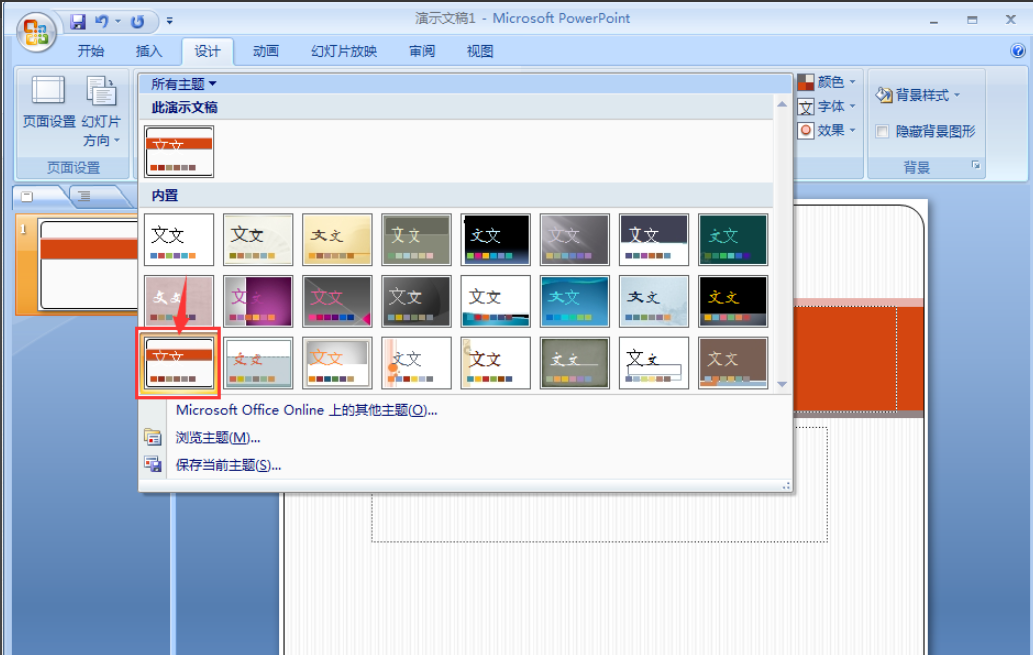Click the save current theme icon
Screen dimensions: 1033x655
(x=153, y=465)
